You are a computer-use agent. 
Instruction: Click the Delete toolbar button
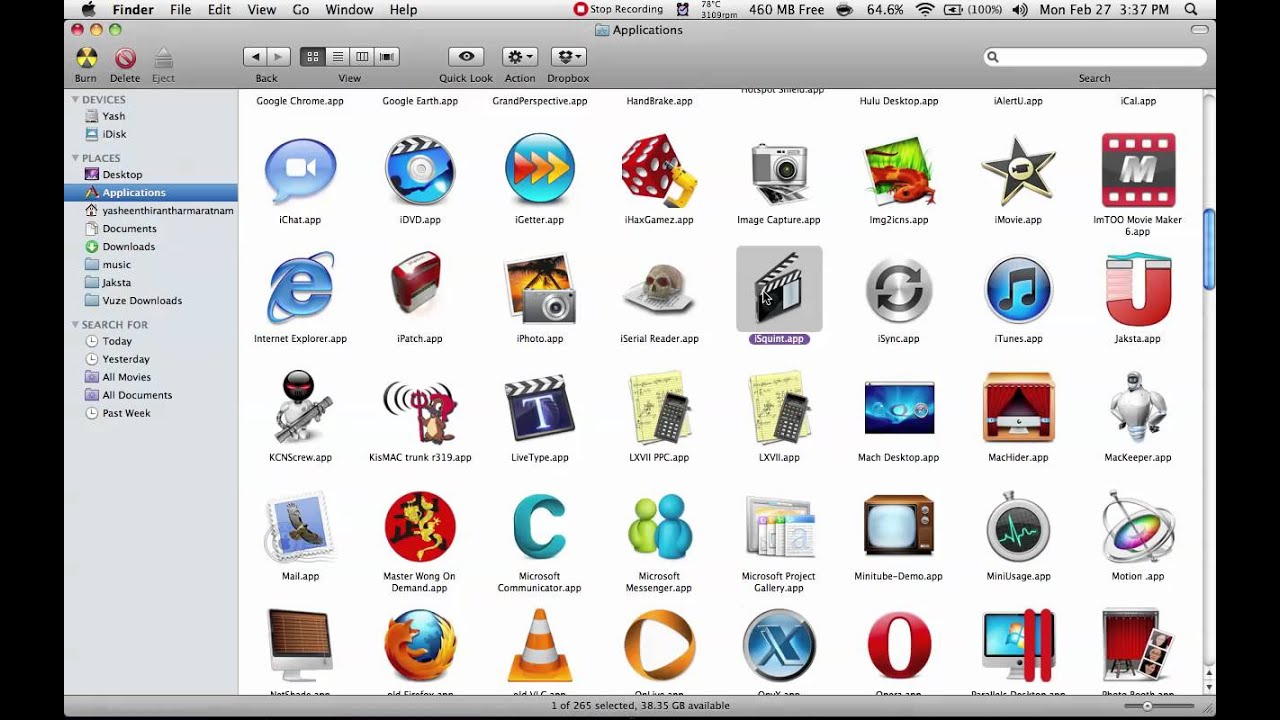(x=125, y=58)
